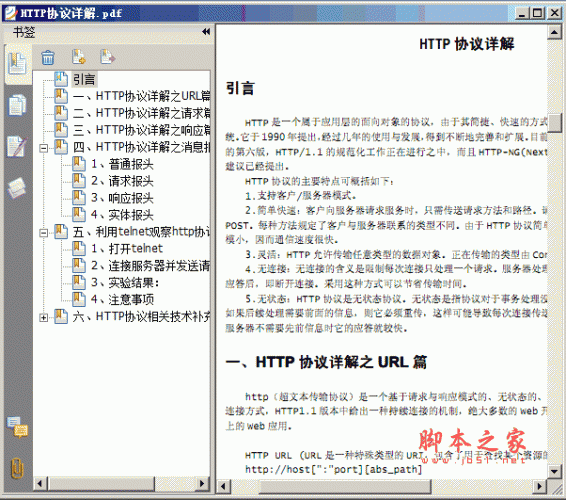This screenshot has width=566, height=500.
Task: Close the HTTP协议详解.pdf window
Action: pos(554,13)
